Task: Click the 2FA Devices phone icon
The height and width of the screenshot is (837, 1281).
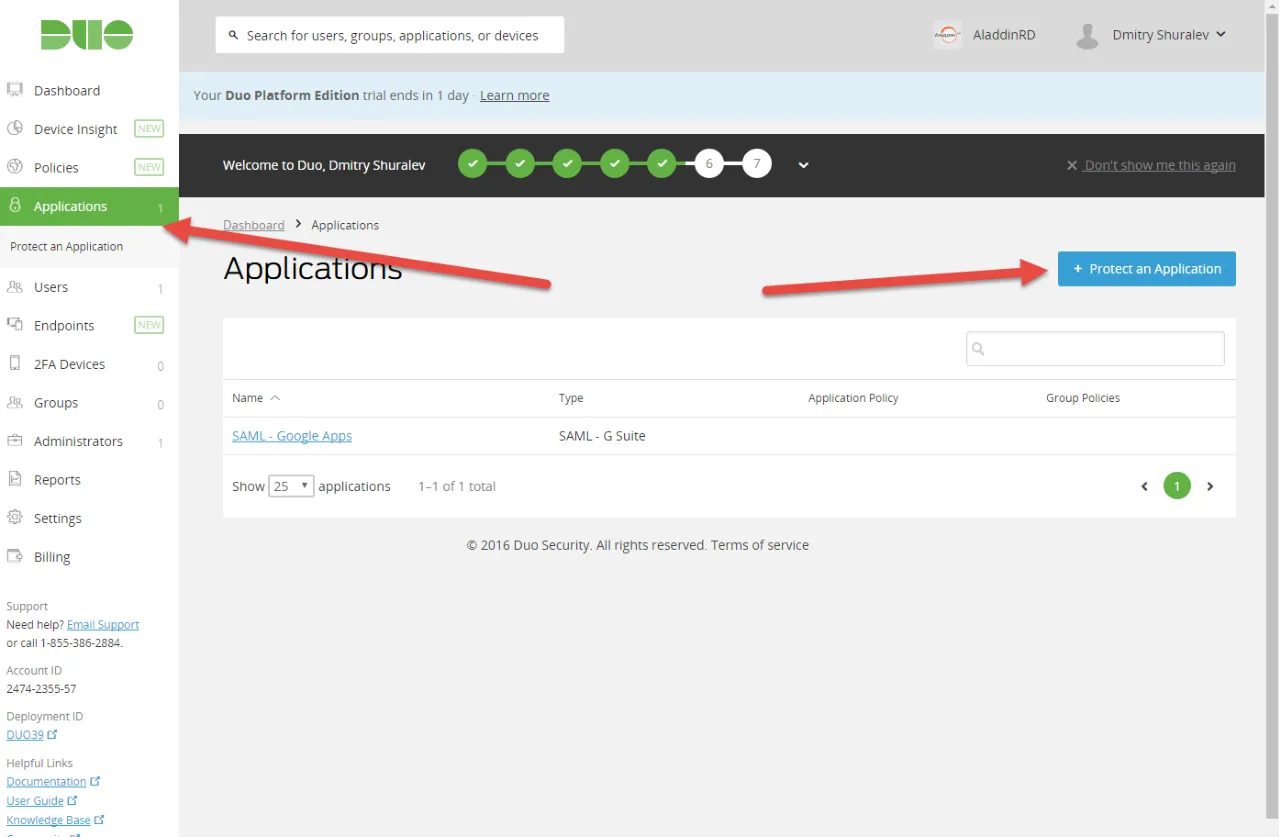Action: (x=15, y=364)
